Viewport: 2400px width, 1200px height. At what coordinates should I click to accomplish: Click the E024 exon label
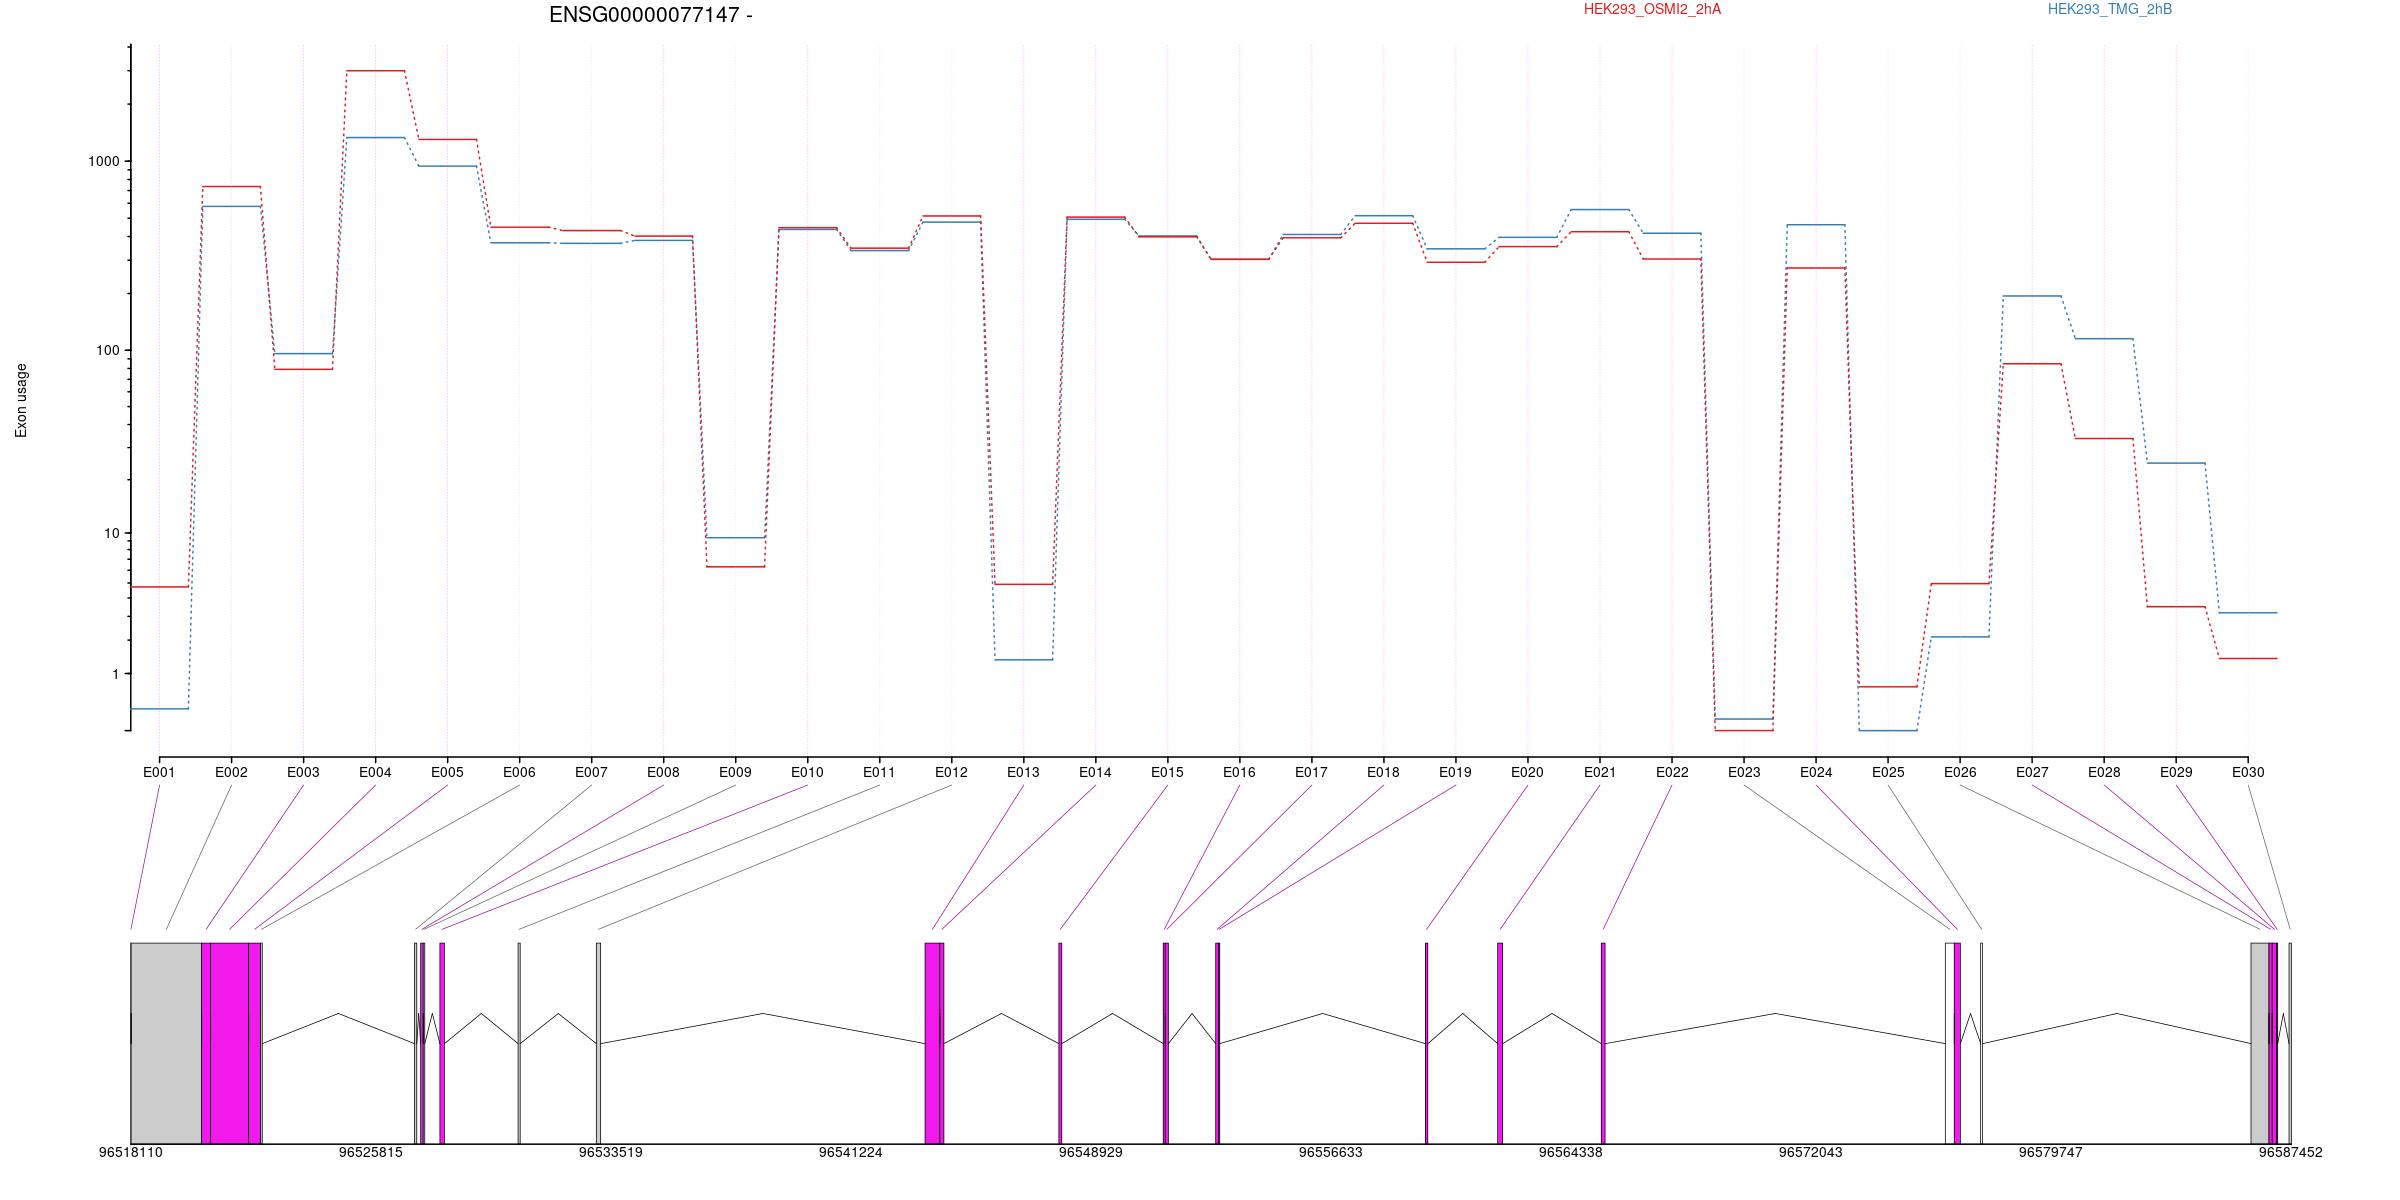tap(1816, 772)
